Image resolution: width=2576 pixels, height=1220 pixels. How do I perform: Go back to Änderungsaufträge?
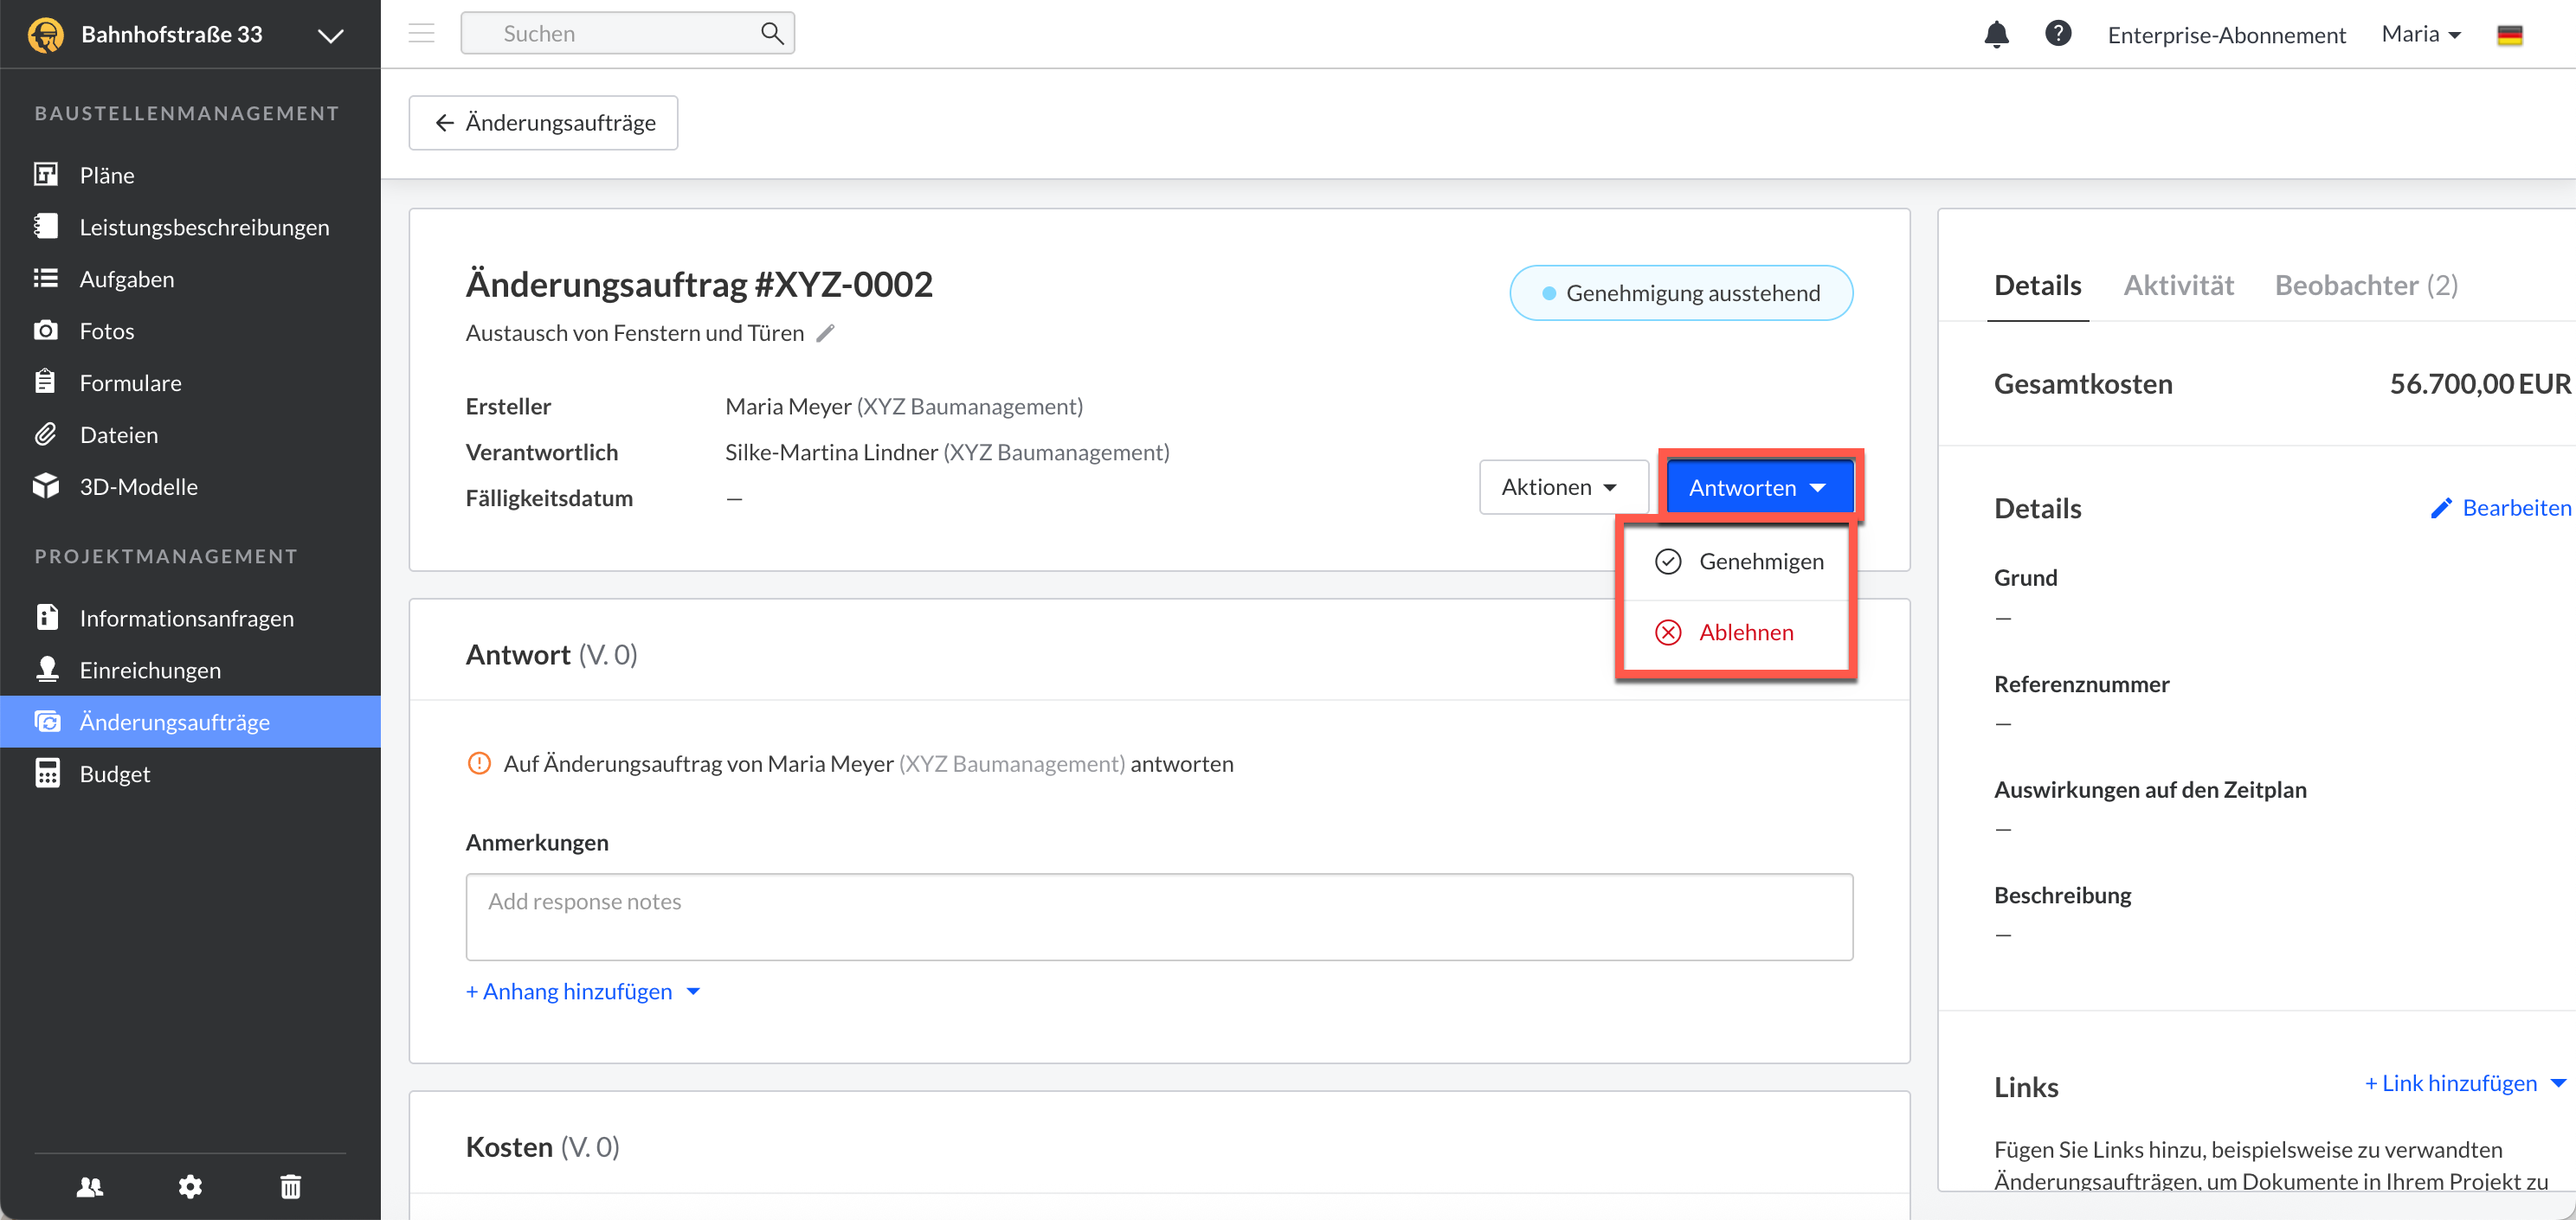tap(543, 123)
